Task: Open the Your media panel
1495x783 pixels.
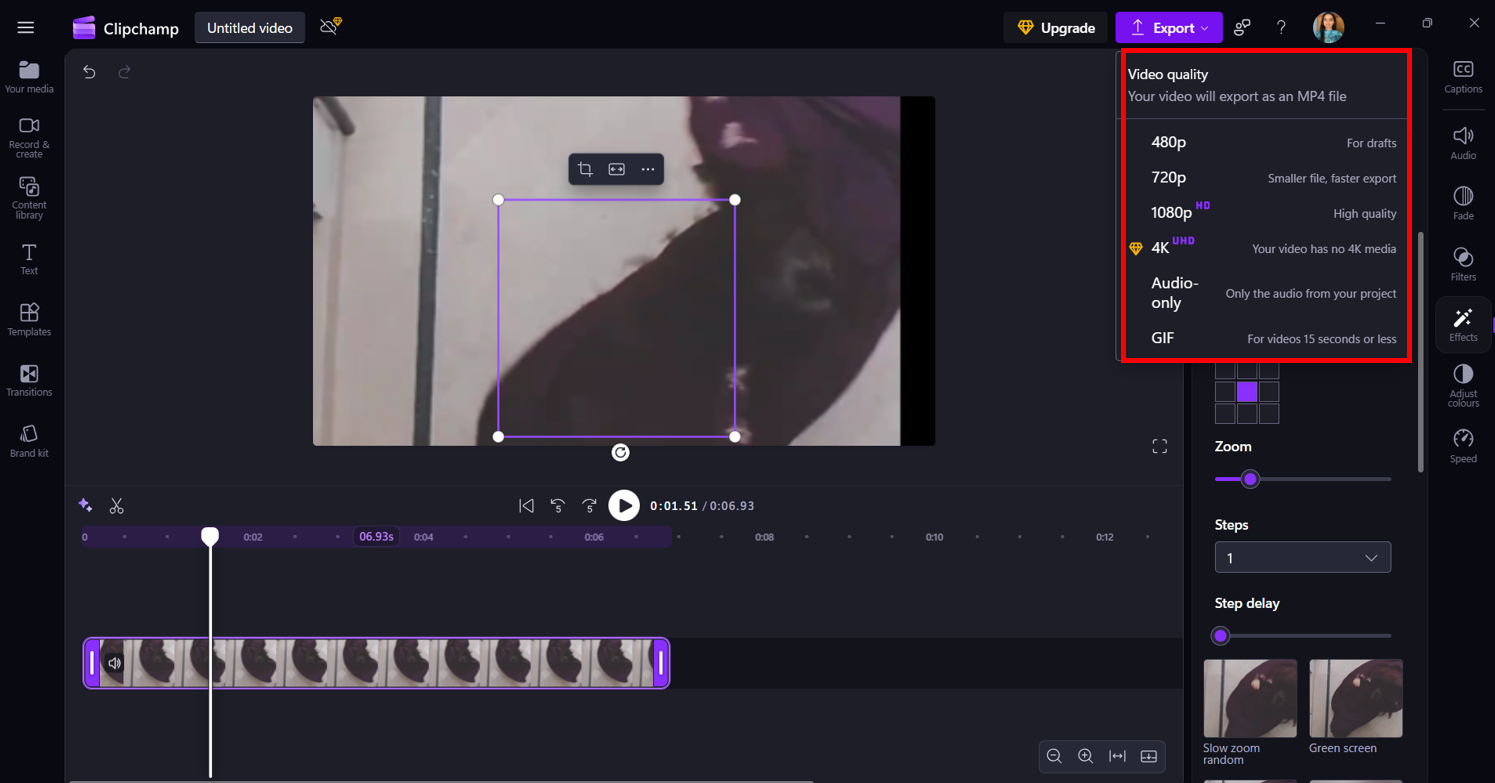Action: pos(29,75)
